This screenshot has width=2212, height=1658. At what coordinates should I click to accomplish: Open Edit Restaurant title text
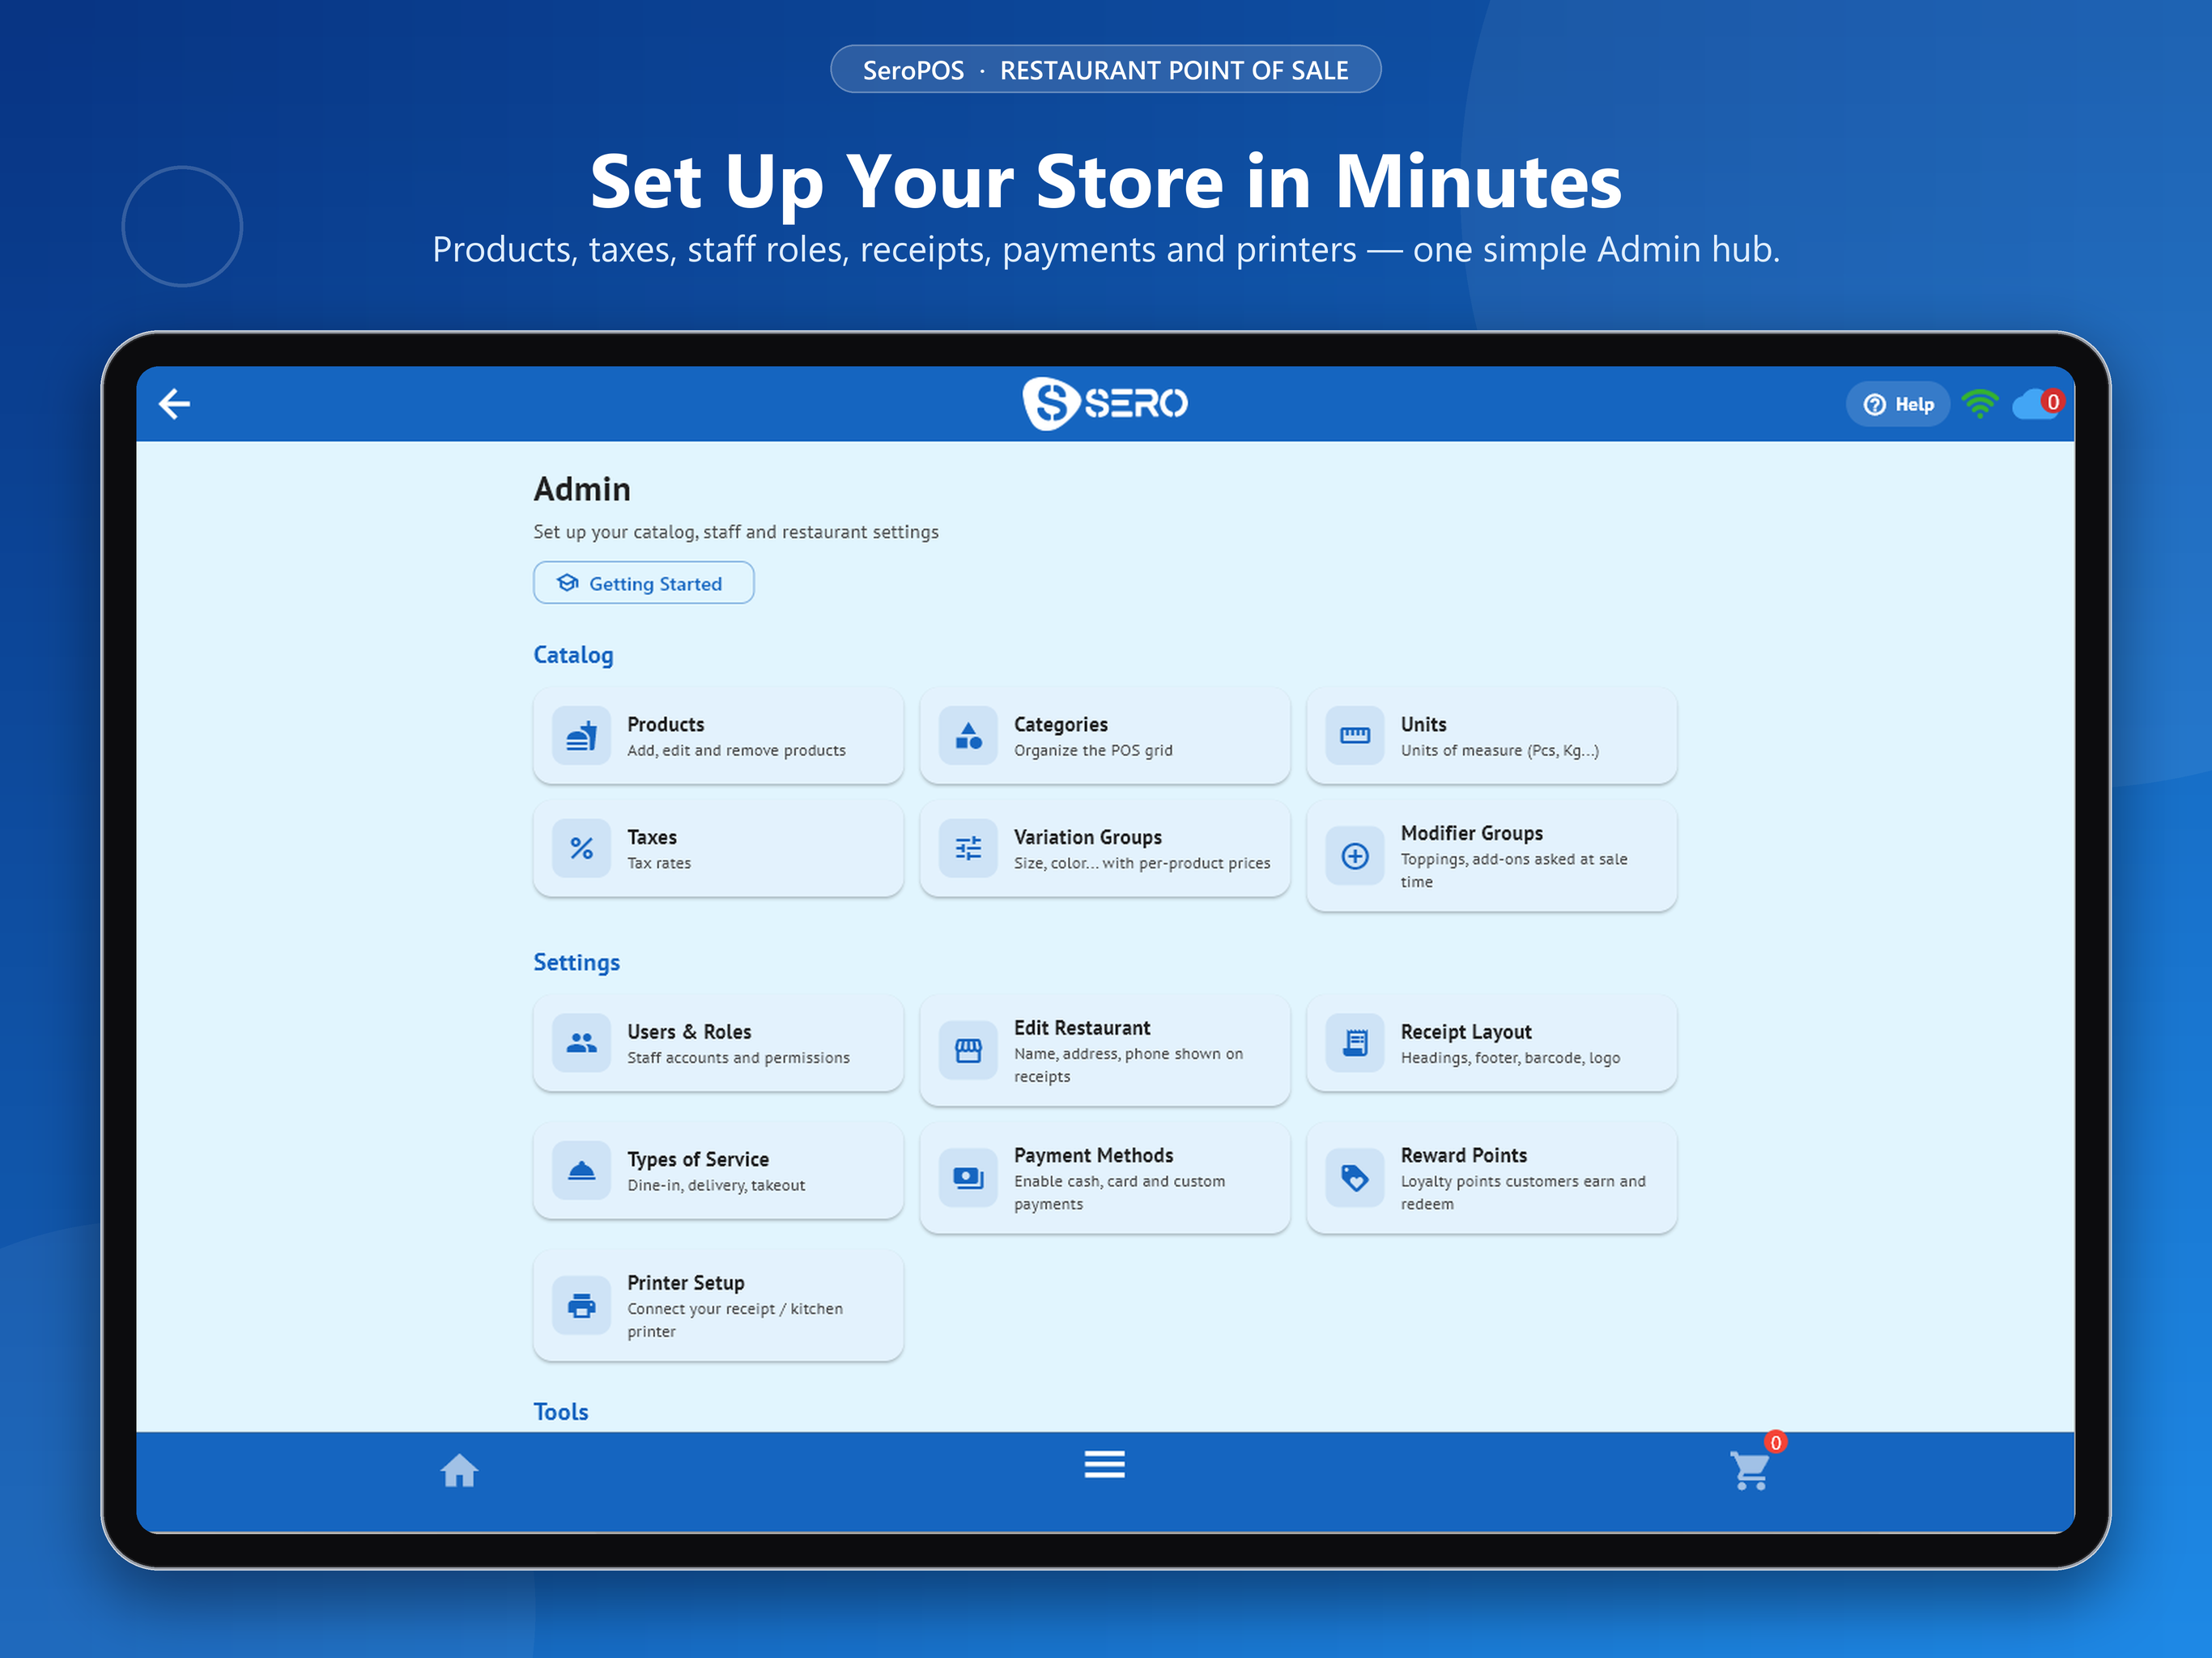tap(1081, 1027)
